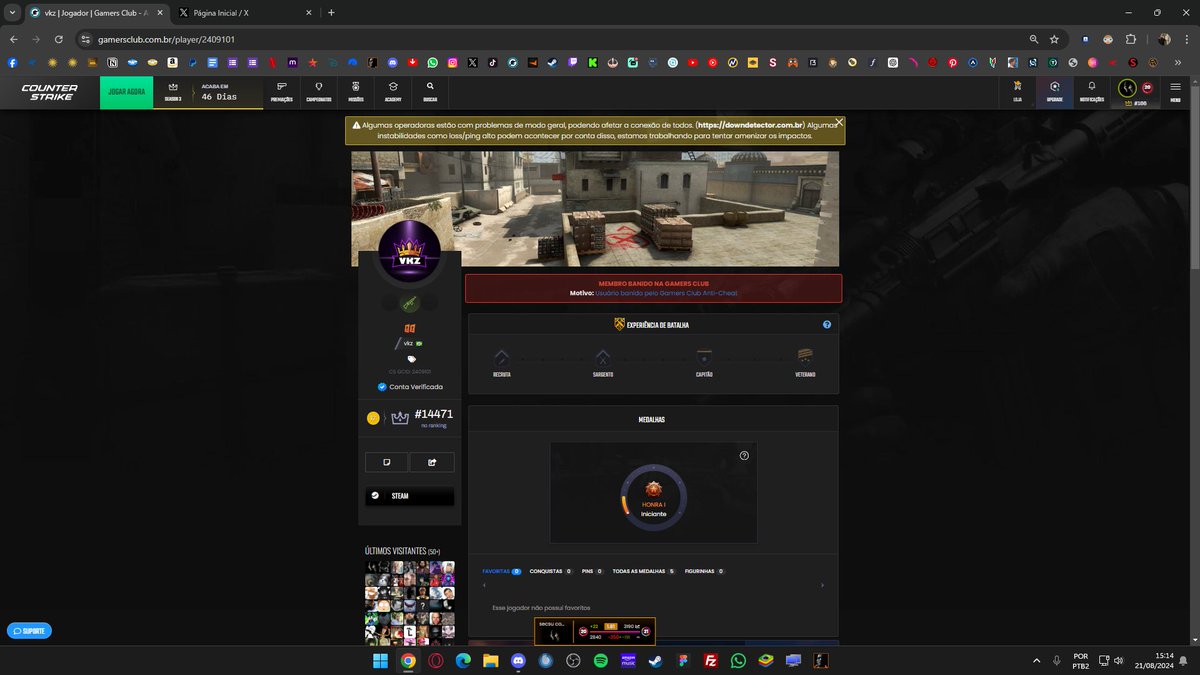
Task: Click Experiência de Batalha help icon
Action: coord(827,325)
